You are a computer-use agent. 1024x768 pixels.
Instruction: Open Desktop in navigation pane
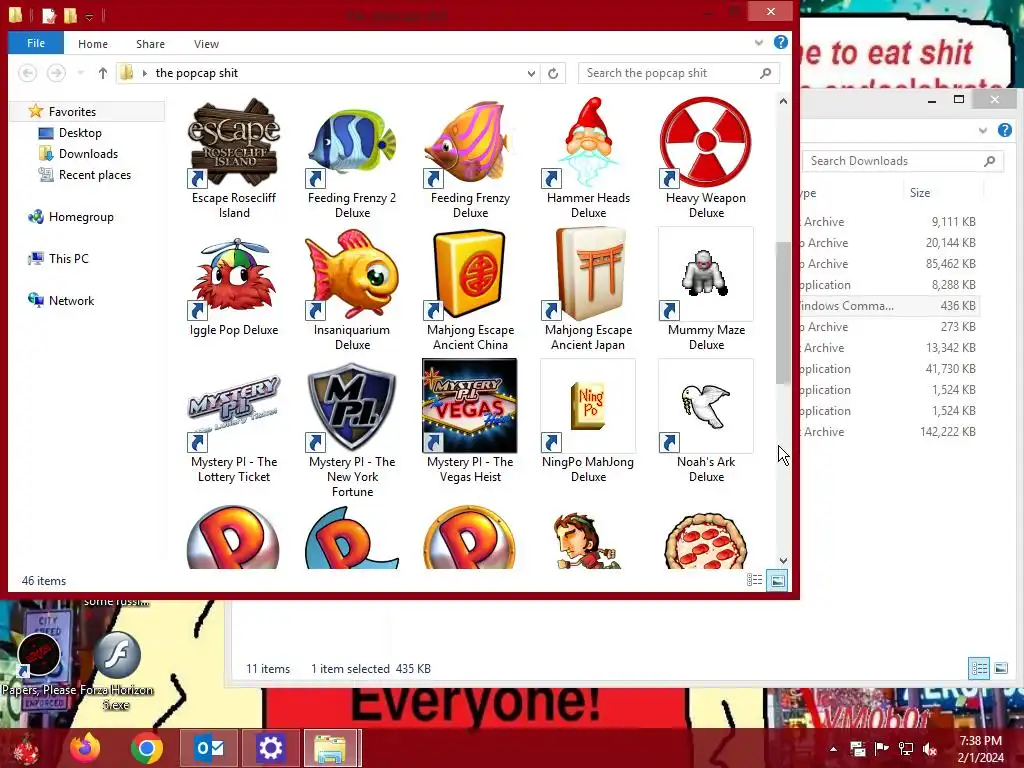pyautogui.click(x=80, y=133)
